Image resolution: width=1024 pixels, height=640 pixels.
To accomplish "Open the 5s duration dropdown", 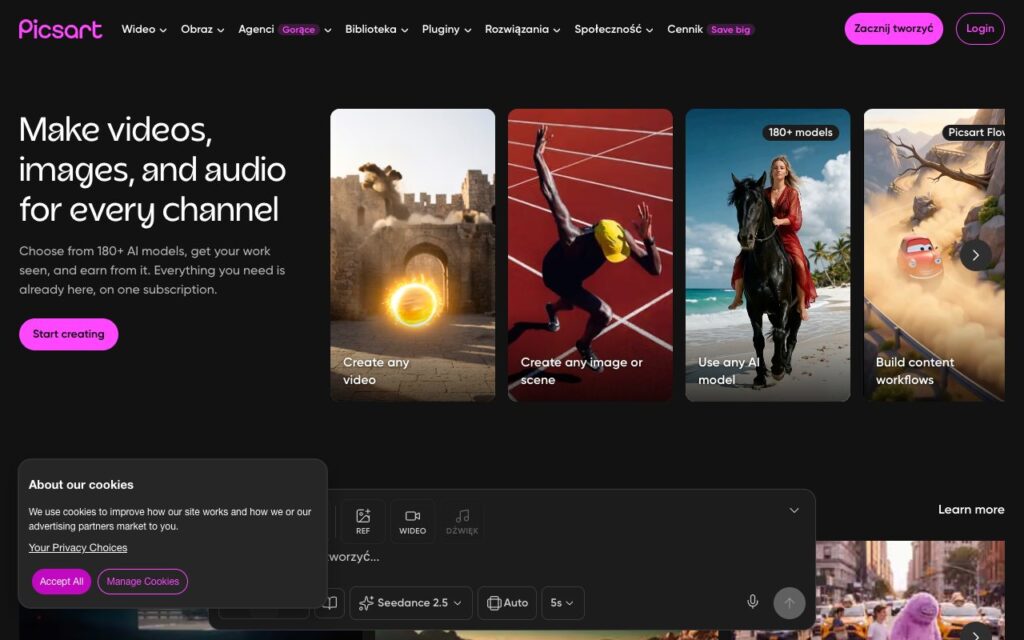I will click(562, 603).
